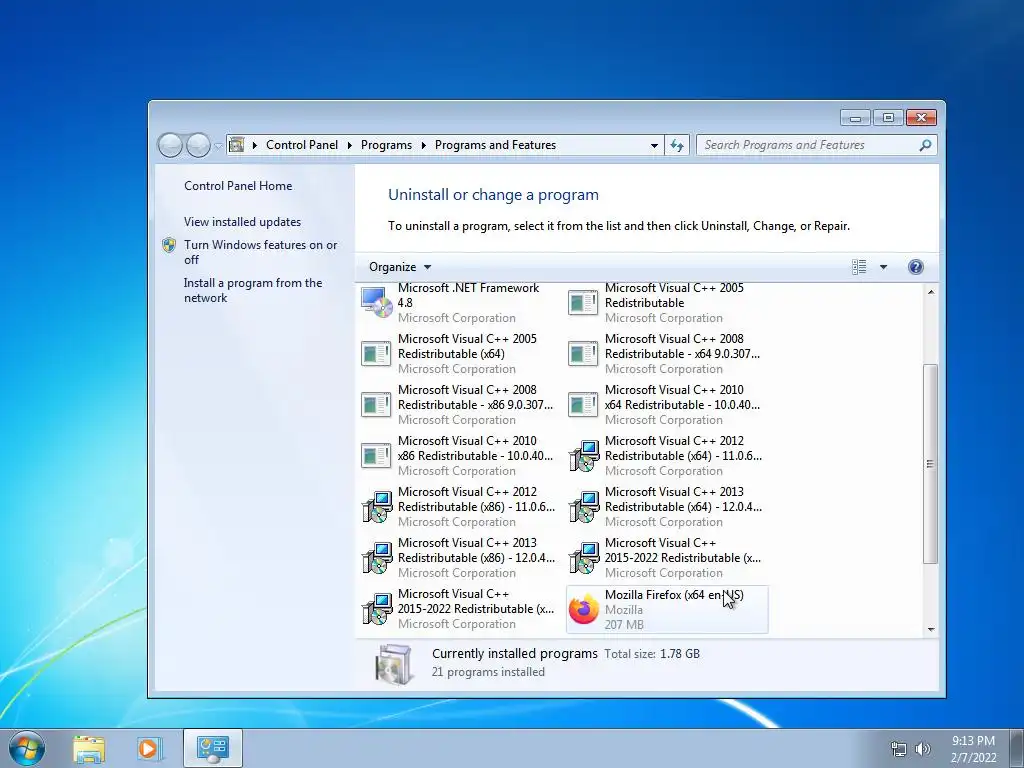
Task: Click the Control Panel taskbar button
Action: [x=213, y=748]
